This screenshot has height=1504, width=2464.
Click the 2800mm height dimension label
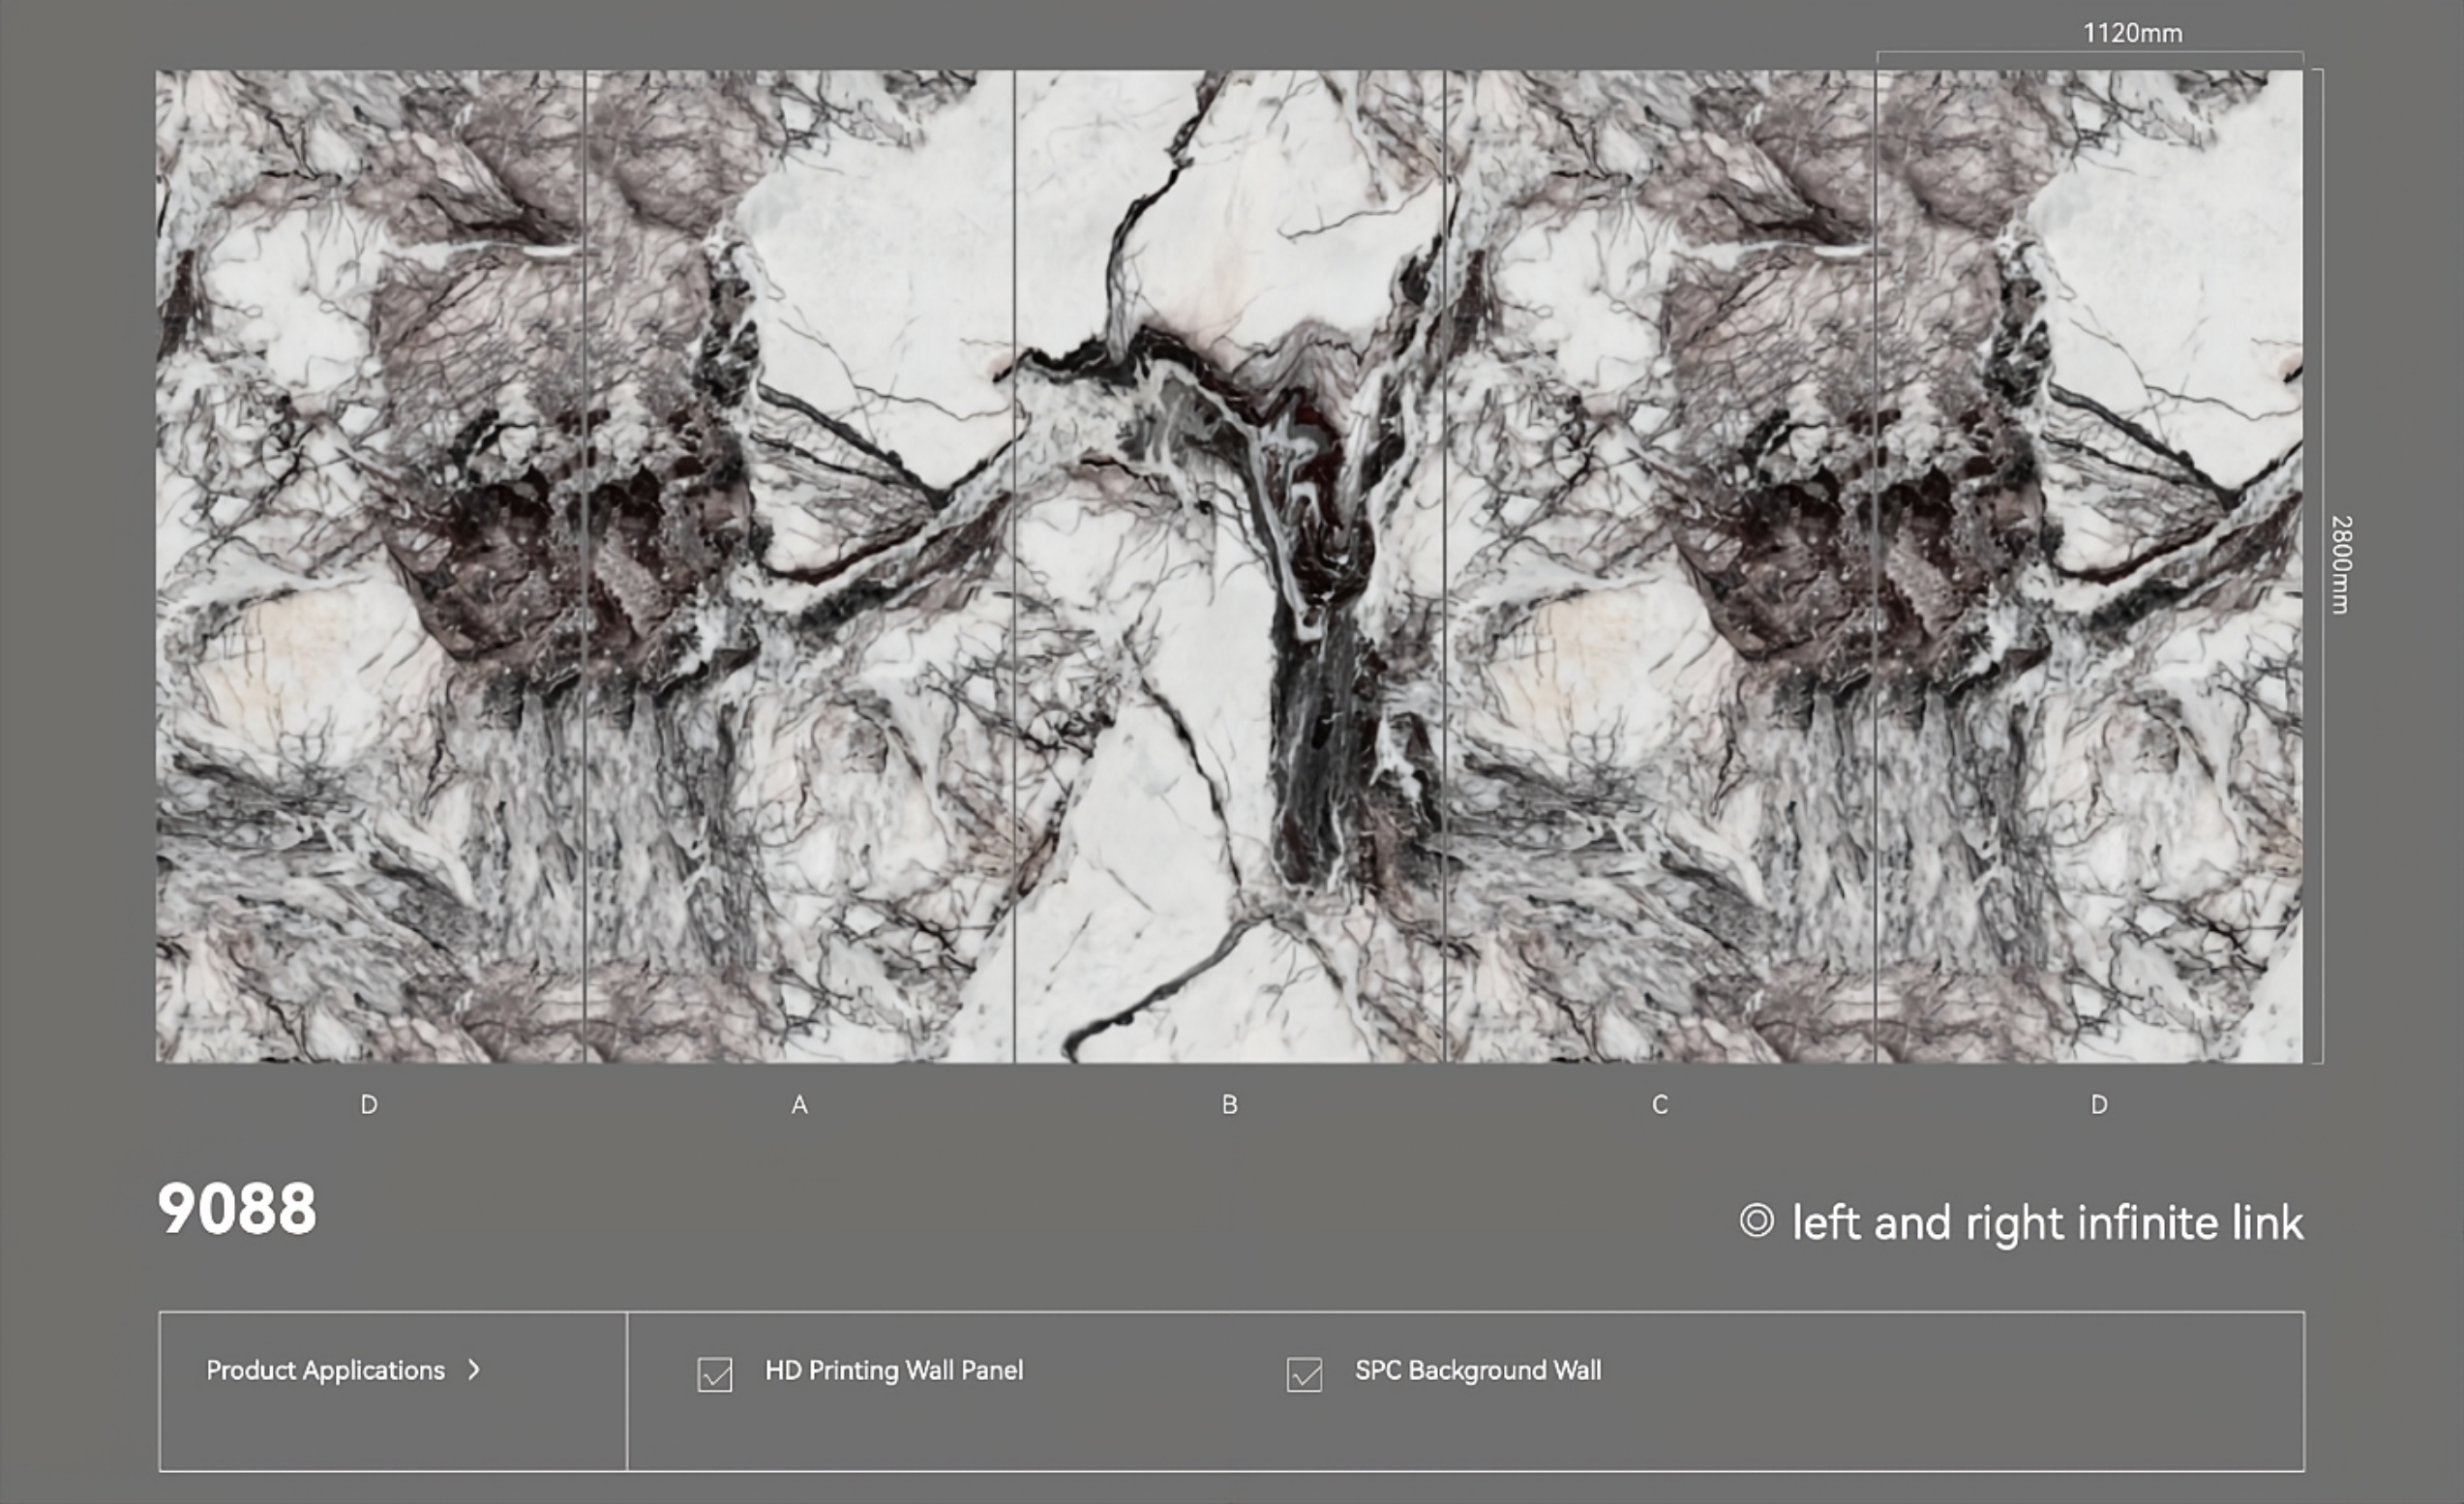pos(2340,565)
